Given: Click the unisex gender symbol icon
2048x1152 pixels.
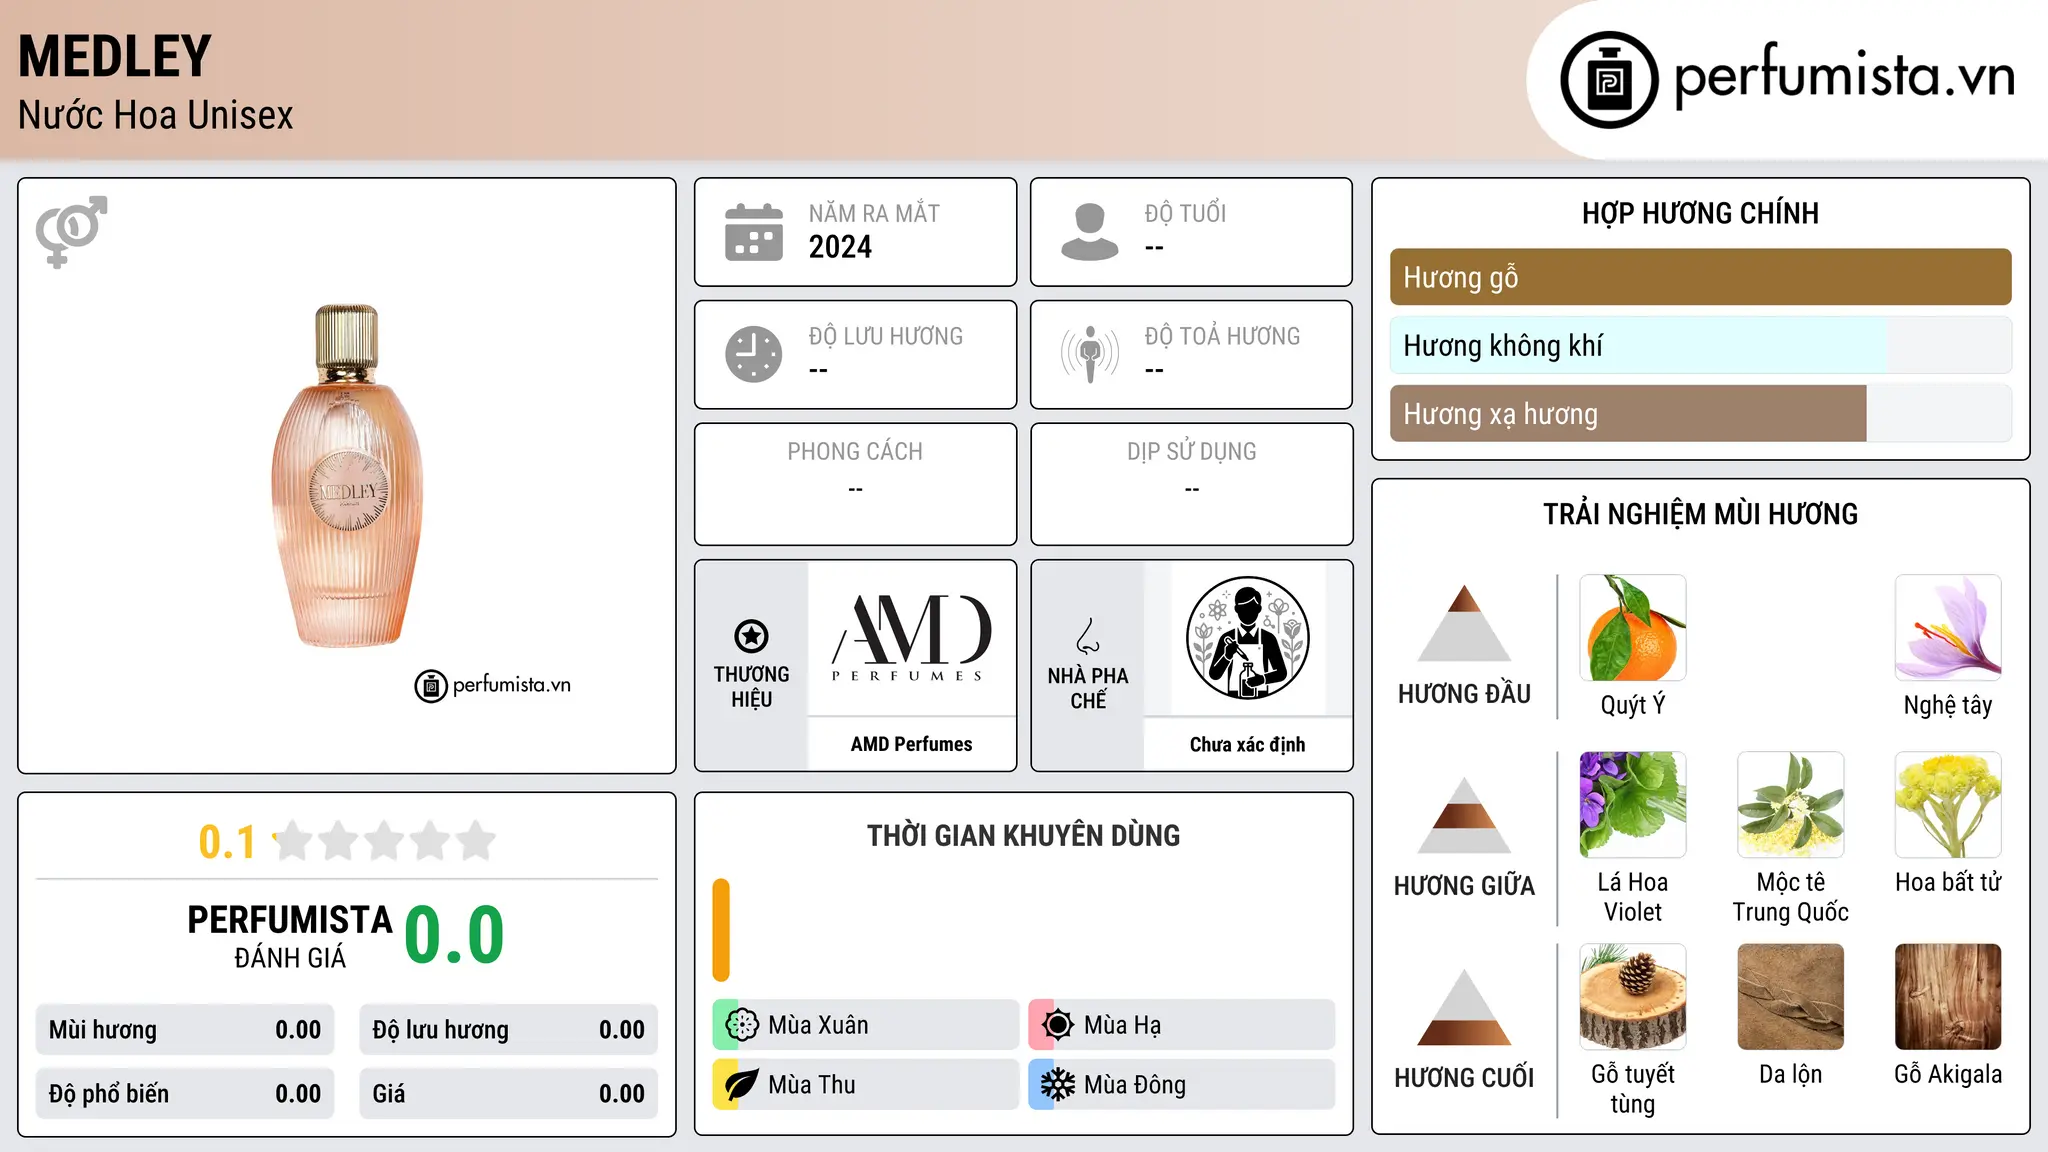Looking at the screenshot, I should (71, 231).
